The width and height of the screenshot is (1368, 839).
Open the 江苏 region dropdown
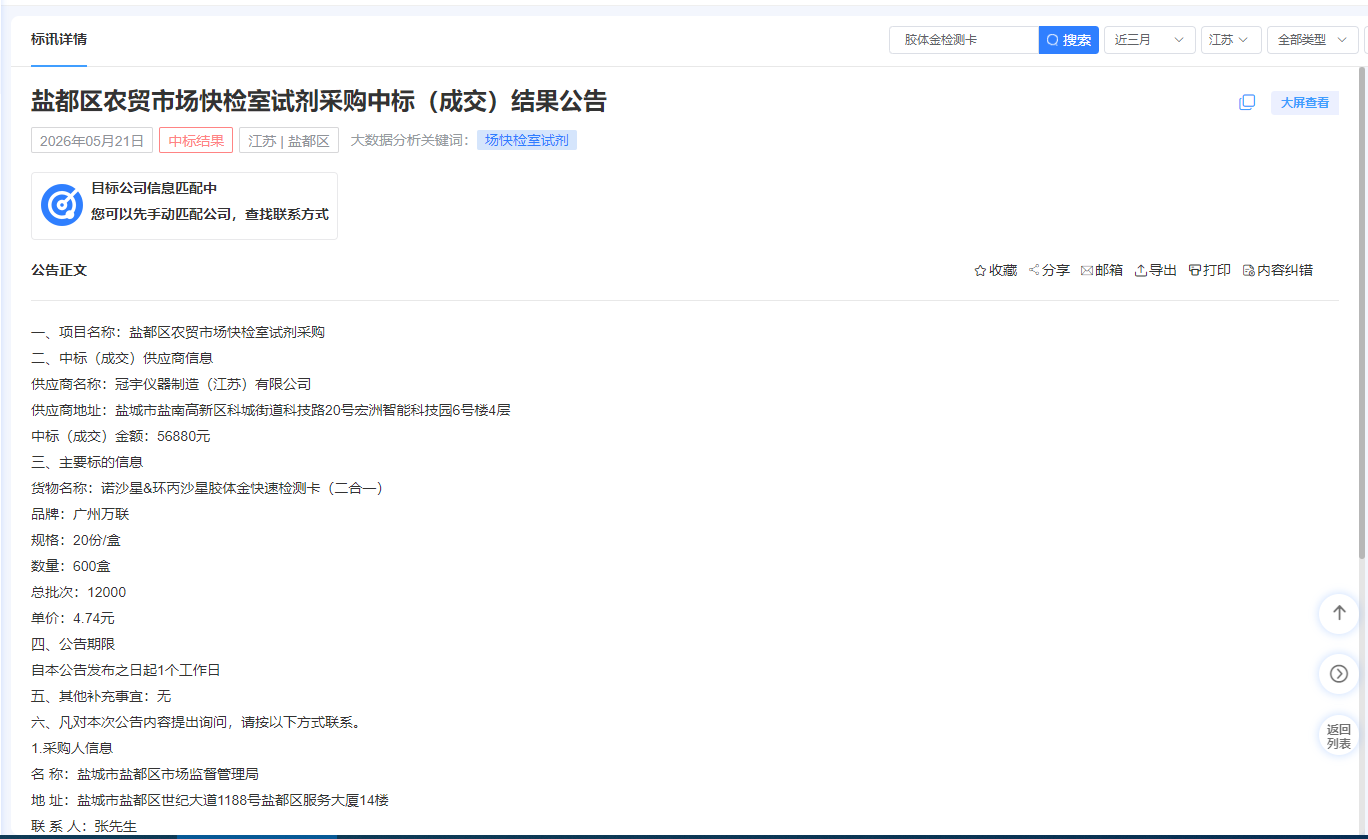[1231, 40]
